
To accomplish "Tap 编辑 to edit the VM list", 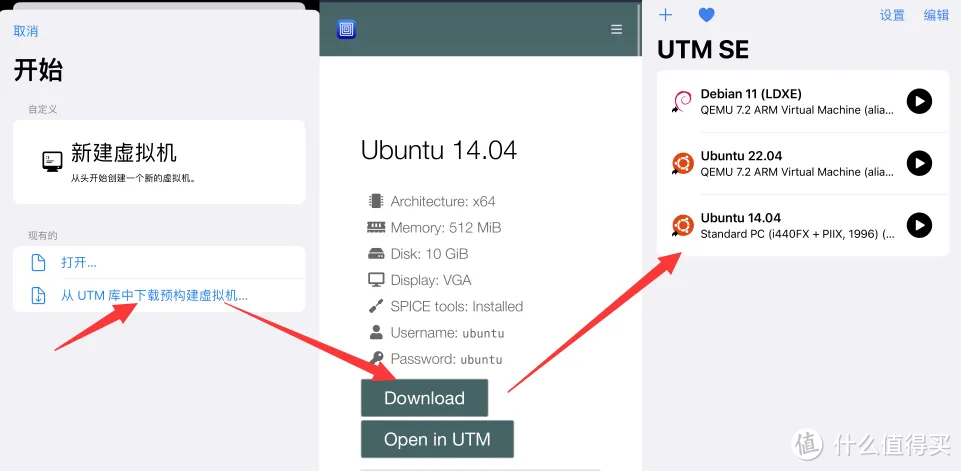I will click(x=936, y=15).
